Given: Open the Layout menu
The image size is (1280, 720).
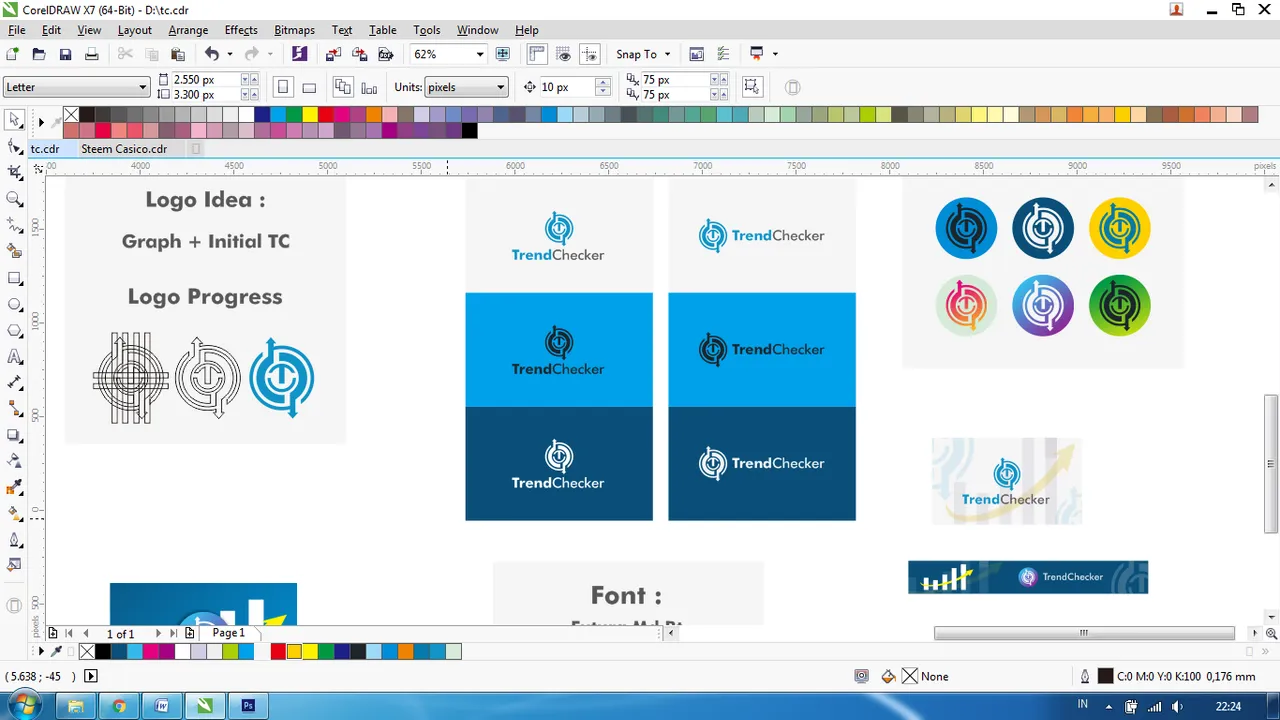Looking at the screenshot, I should 135,30.
